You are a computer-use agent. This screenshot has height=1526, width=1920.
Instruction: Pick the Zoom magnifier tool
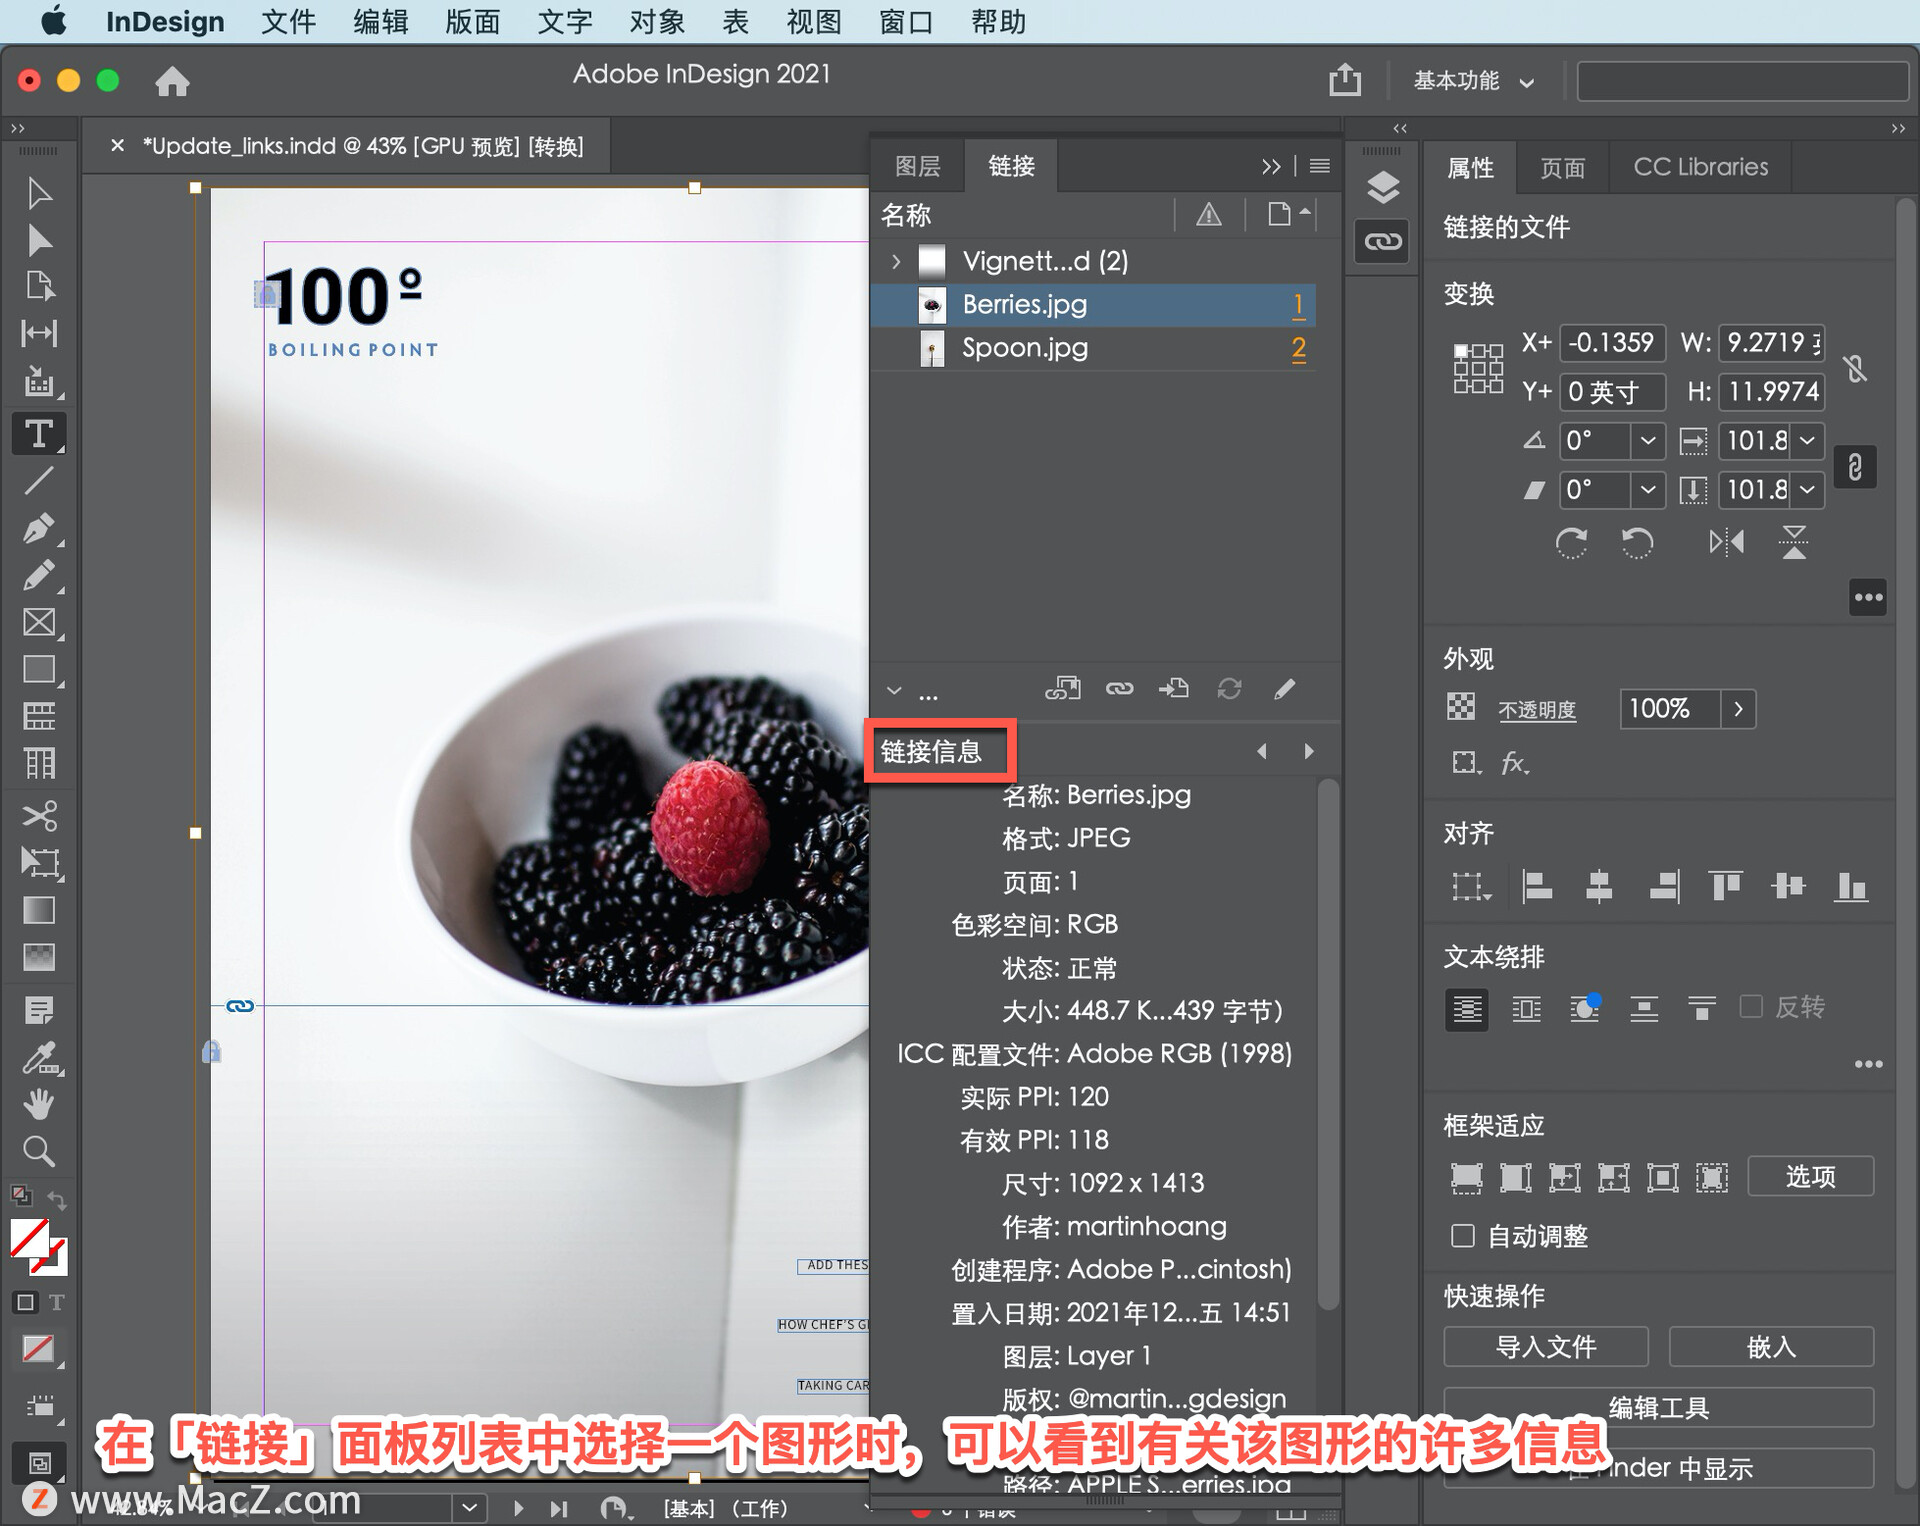(38, 1152)
